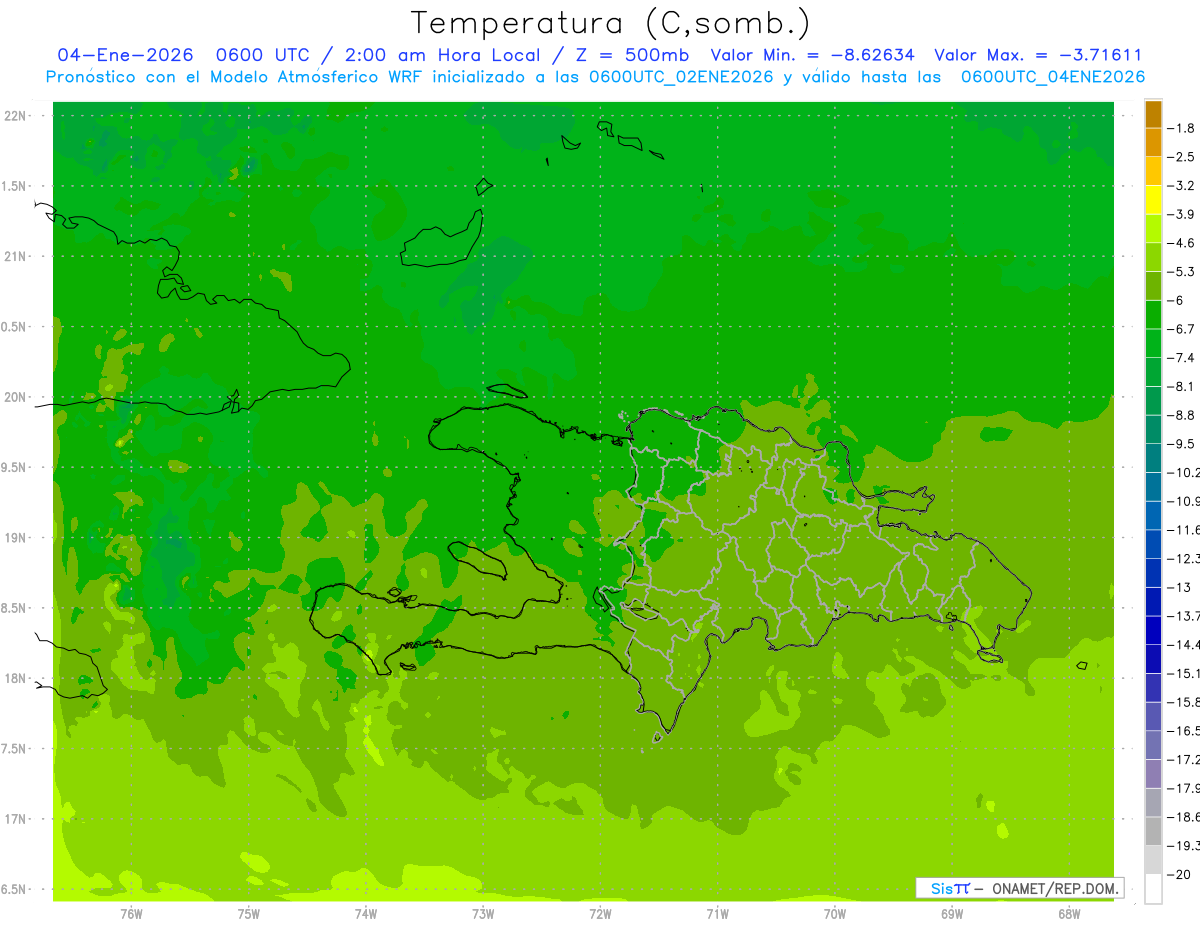This screenshot has width=1200, height=927.
Task: Click the '0600UTC_04ENE2026' valid-until timestamp
Action: 1052,77
